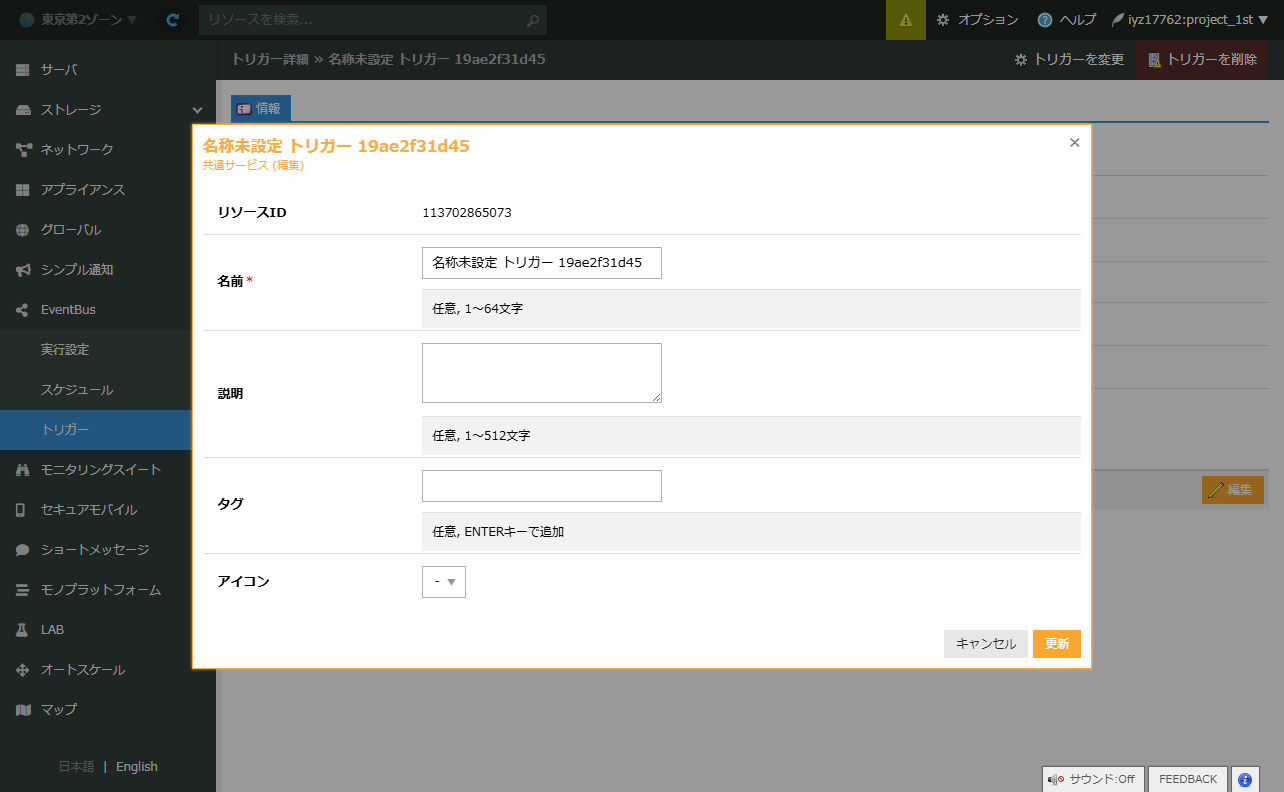Open the アイコン dropdown selector
1284x792 pixels.
pyautogui.click(x=444, y=582)
